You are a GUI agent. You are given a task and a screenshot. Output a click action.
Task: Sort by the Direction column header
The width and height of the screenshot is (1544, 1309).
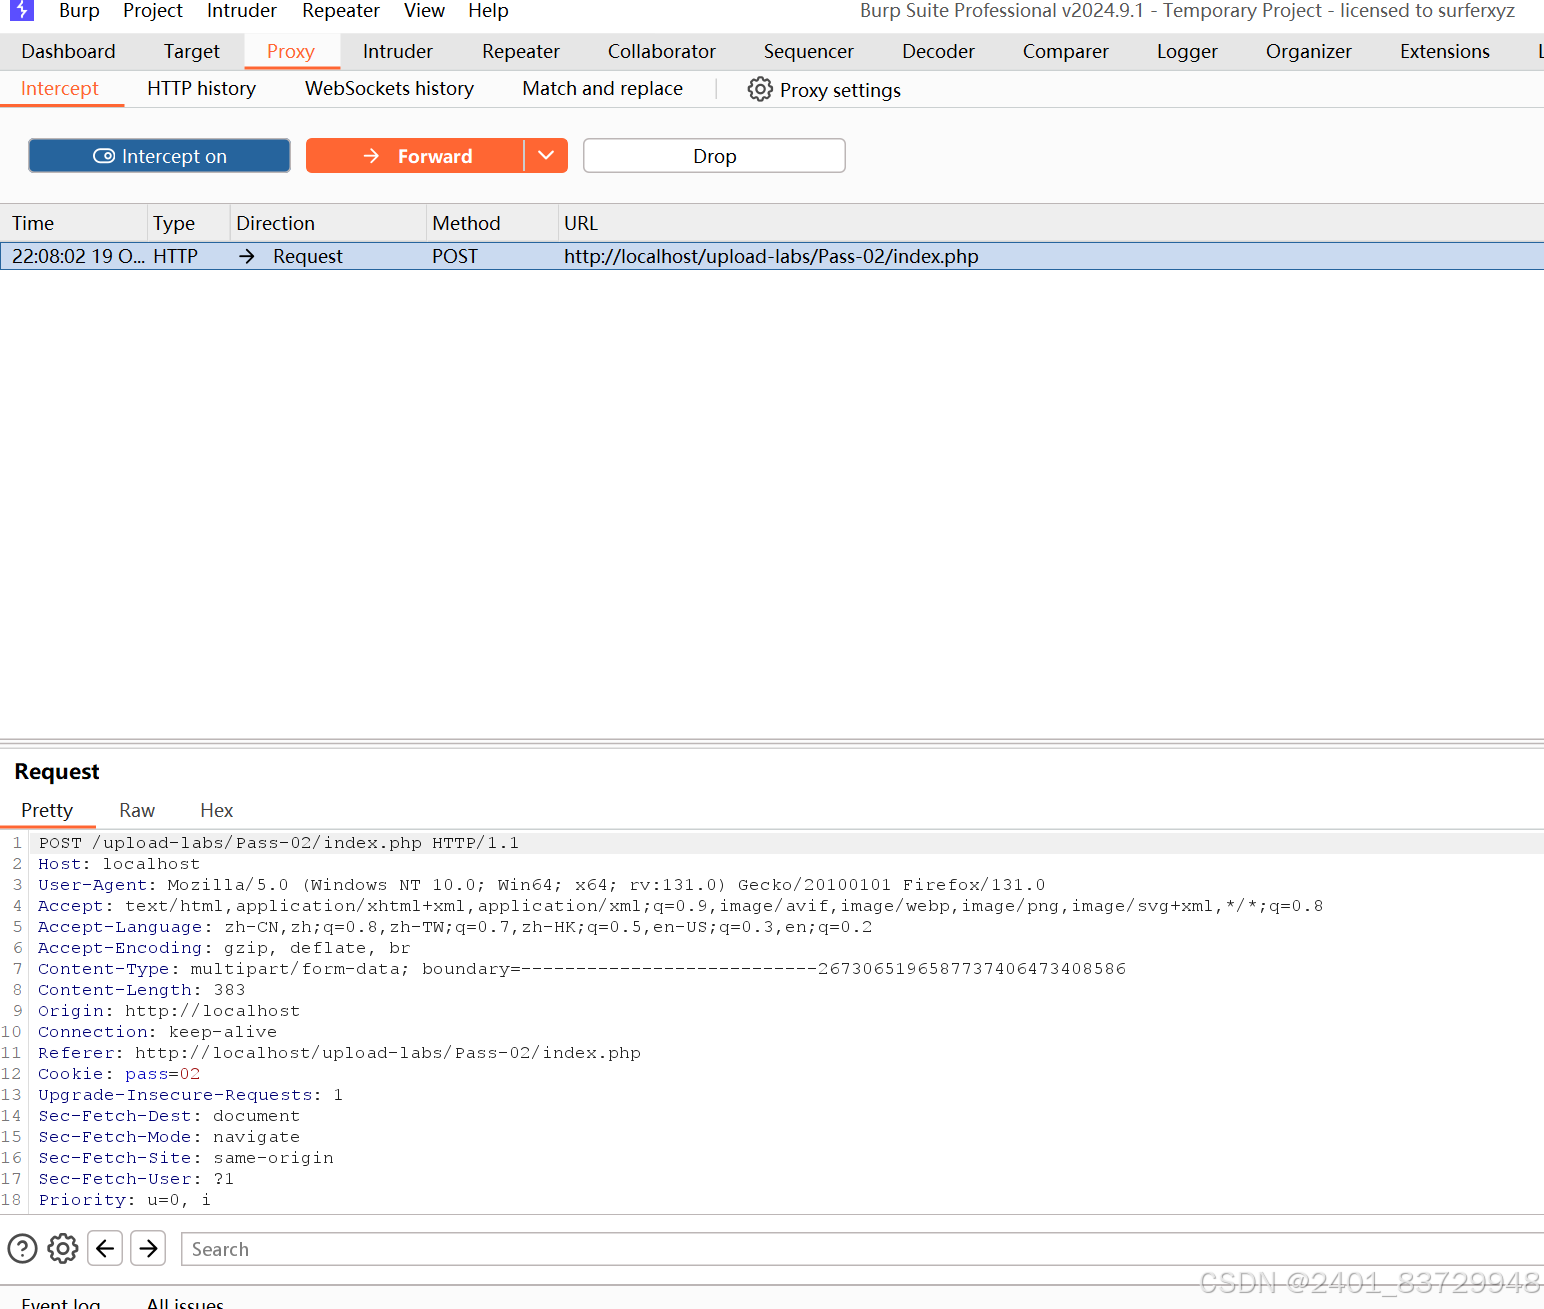(328, 223)
